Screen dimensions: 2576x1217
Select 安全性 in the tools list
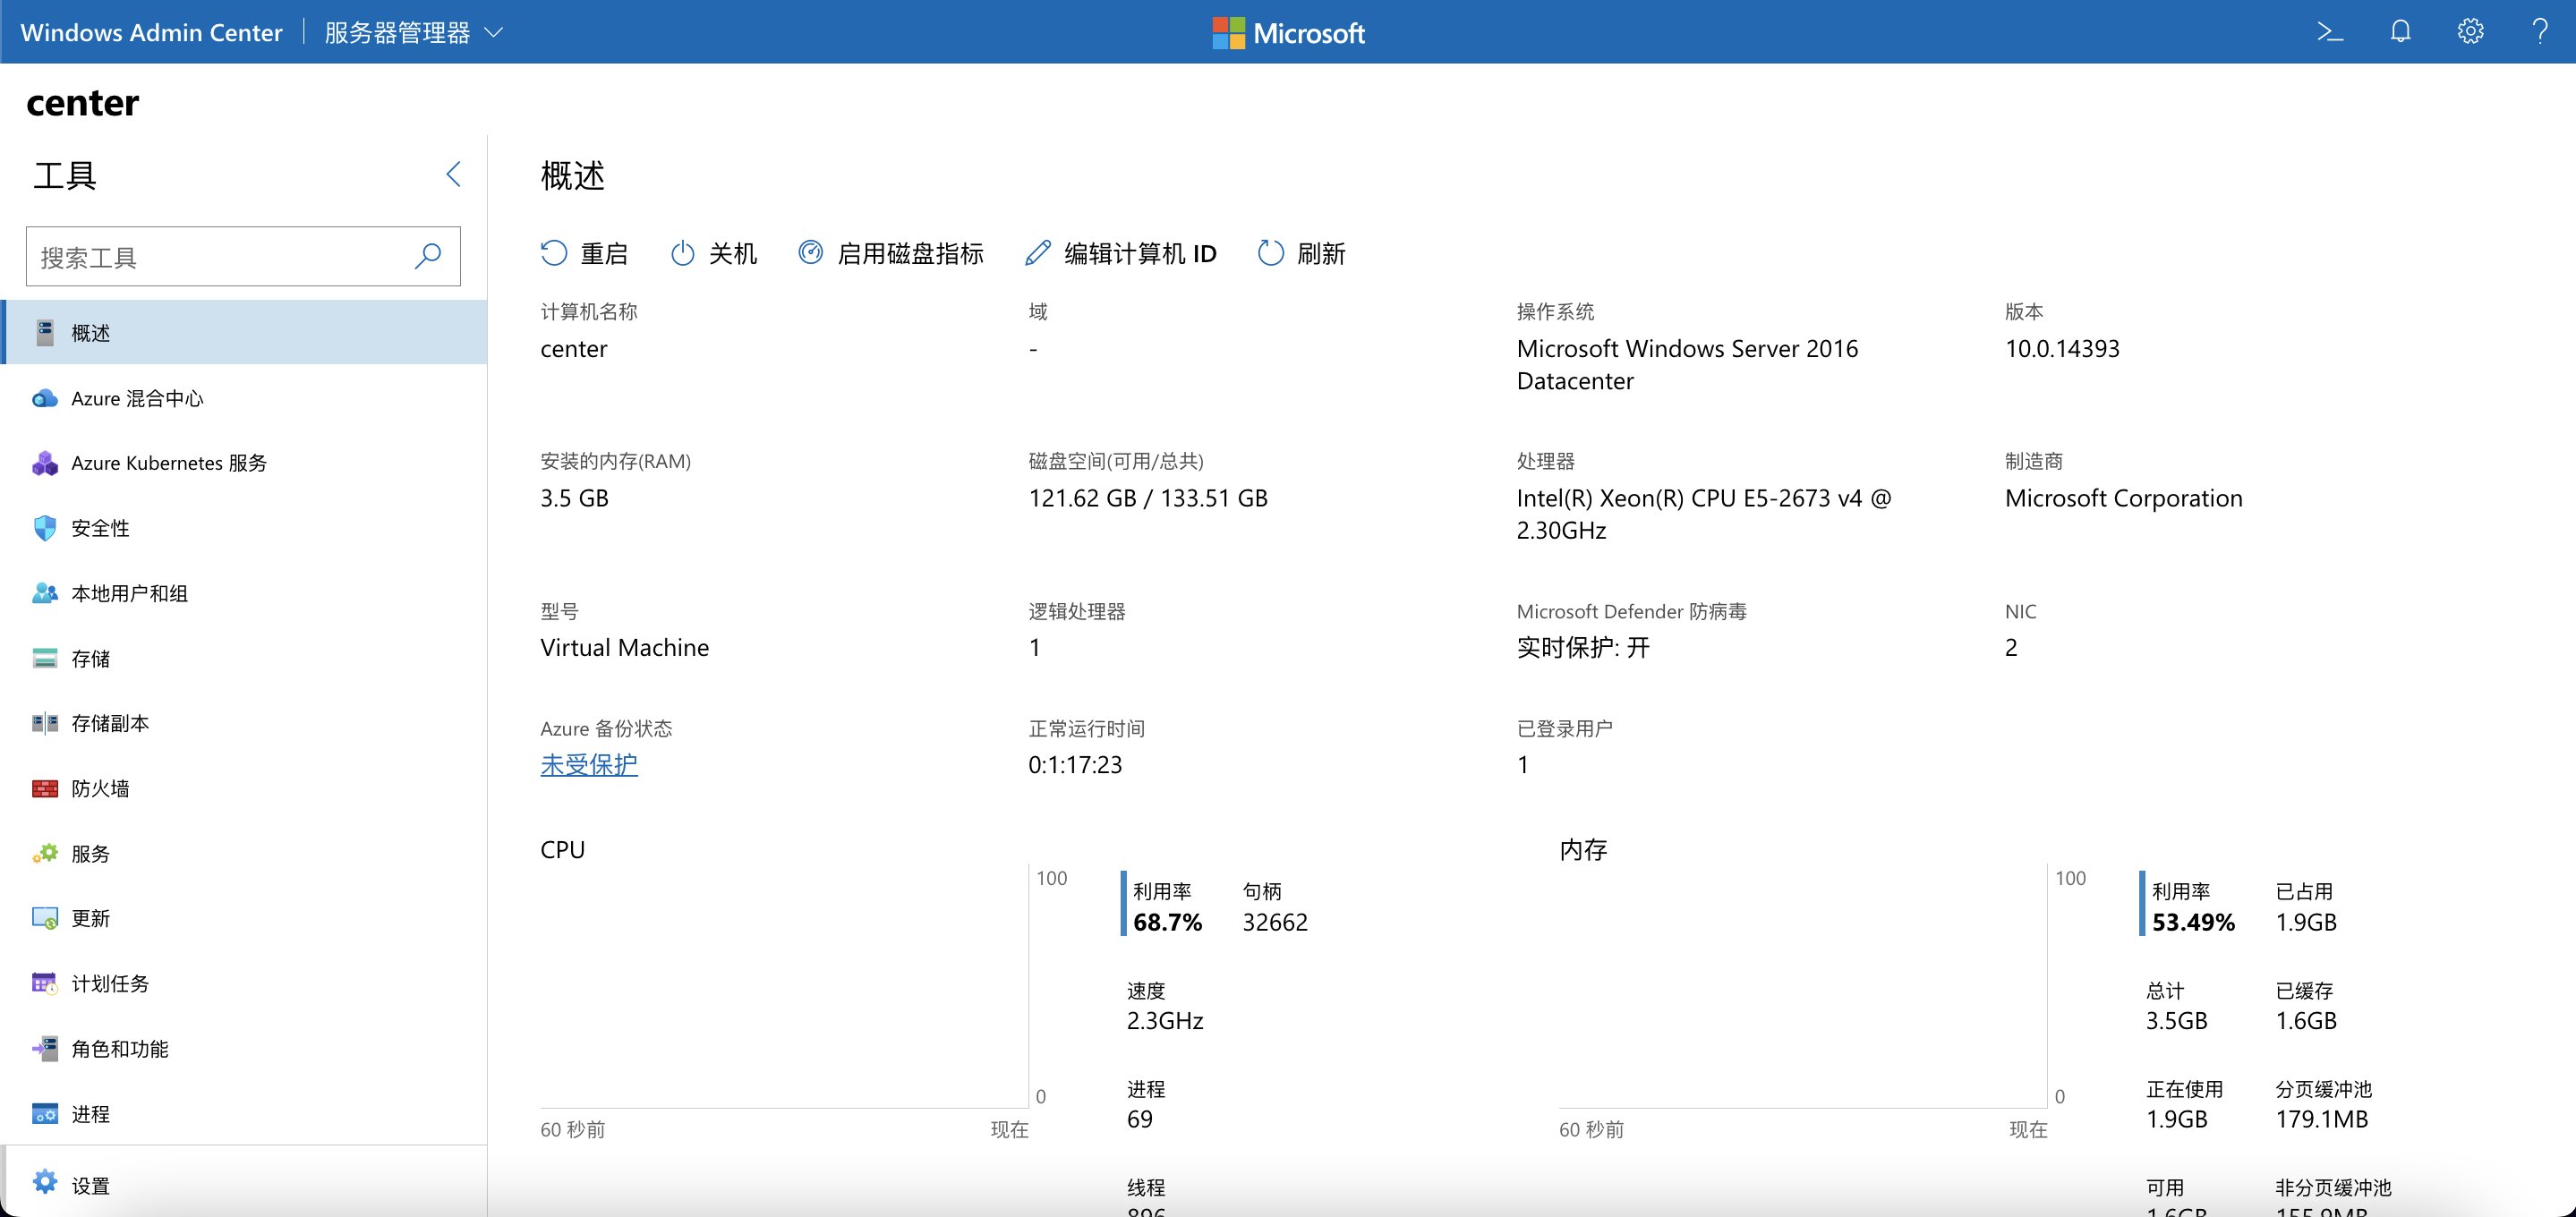click(x=100, y=528)
